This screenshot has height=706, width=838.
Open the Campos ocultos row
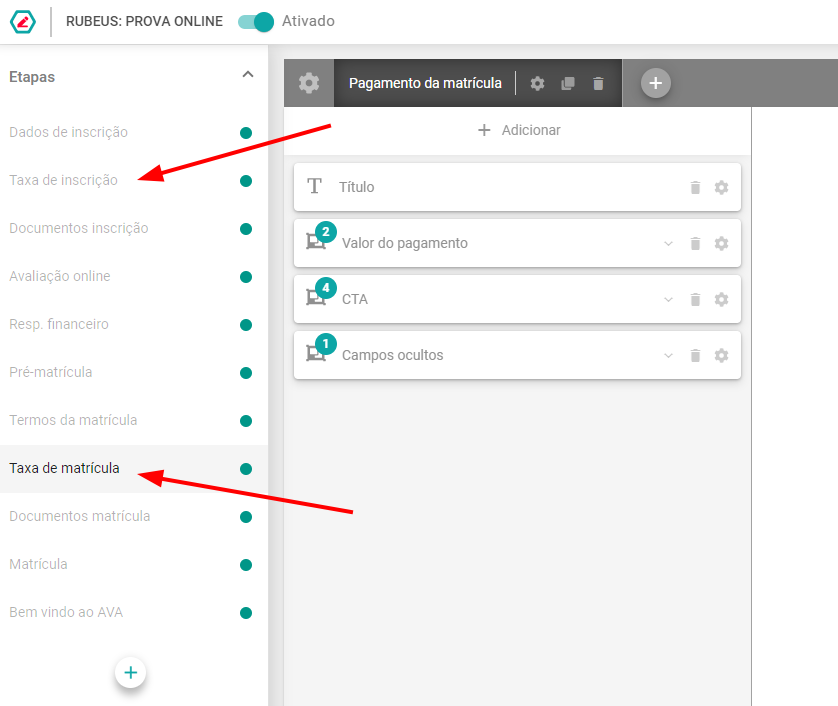[x=517, y=355]
